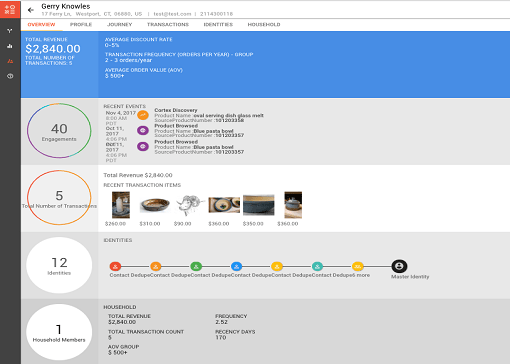Open the eye-shaped icon in sidebar
Image resolution: width=510 pixels, height=364 pixels.
pyautogui.click(x=10, y=76)
